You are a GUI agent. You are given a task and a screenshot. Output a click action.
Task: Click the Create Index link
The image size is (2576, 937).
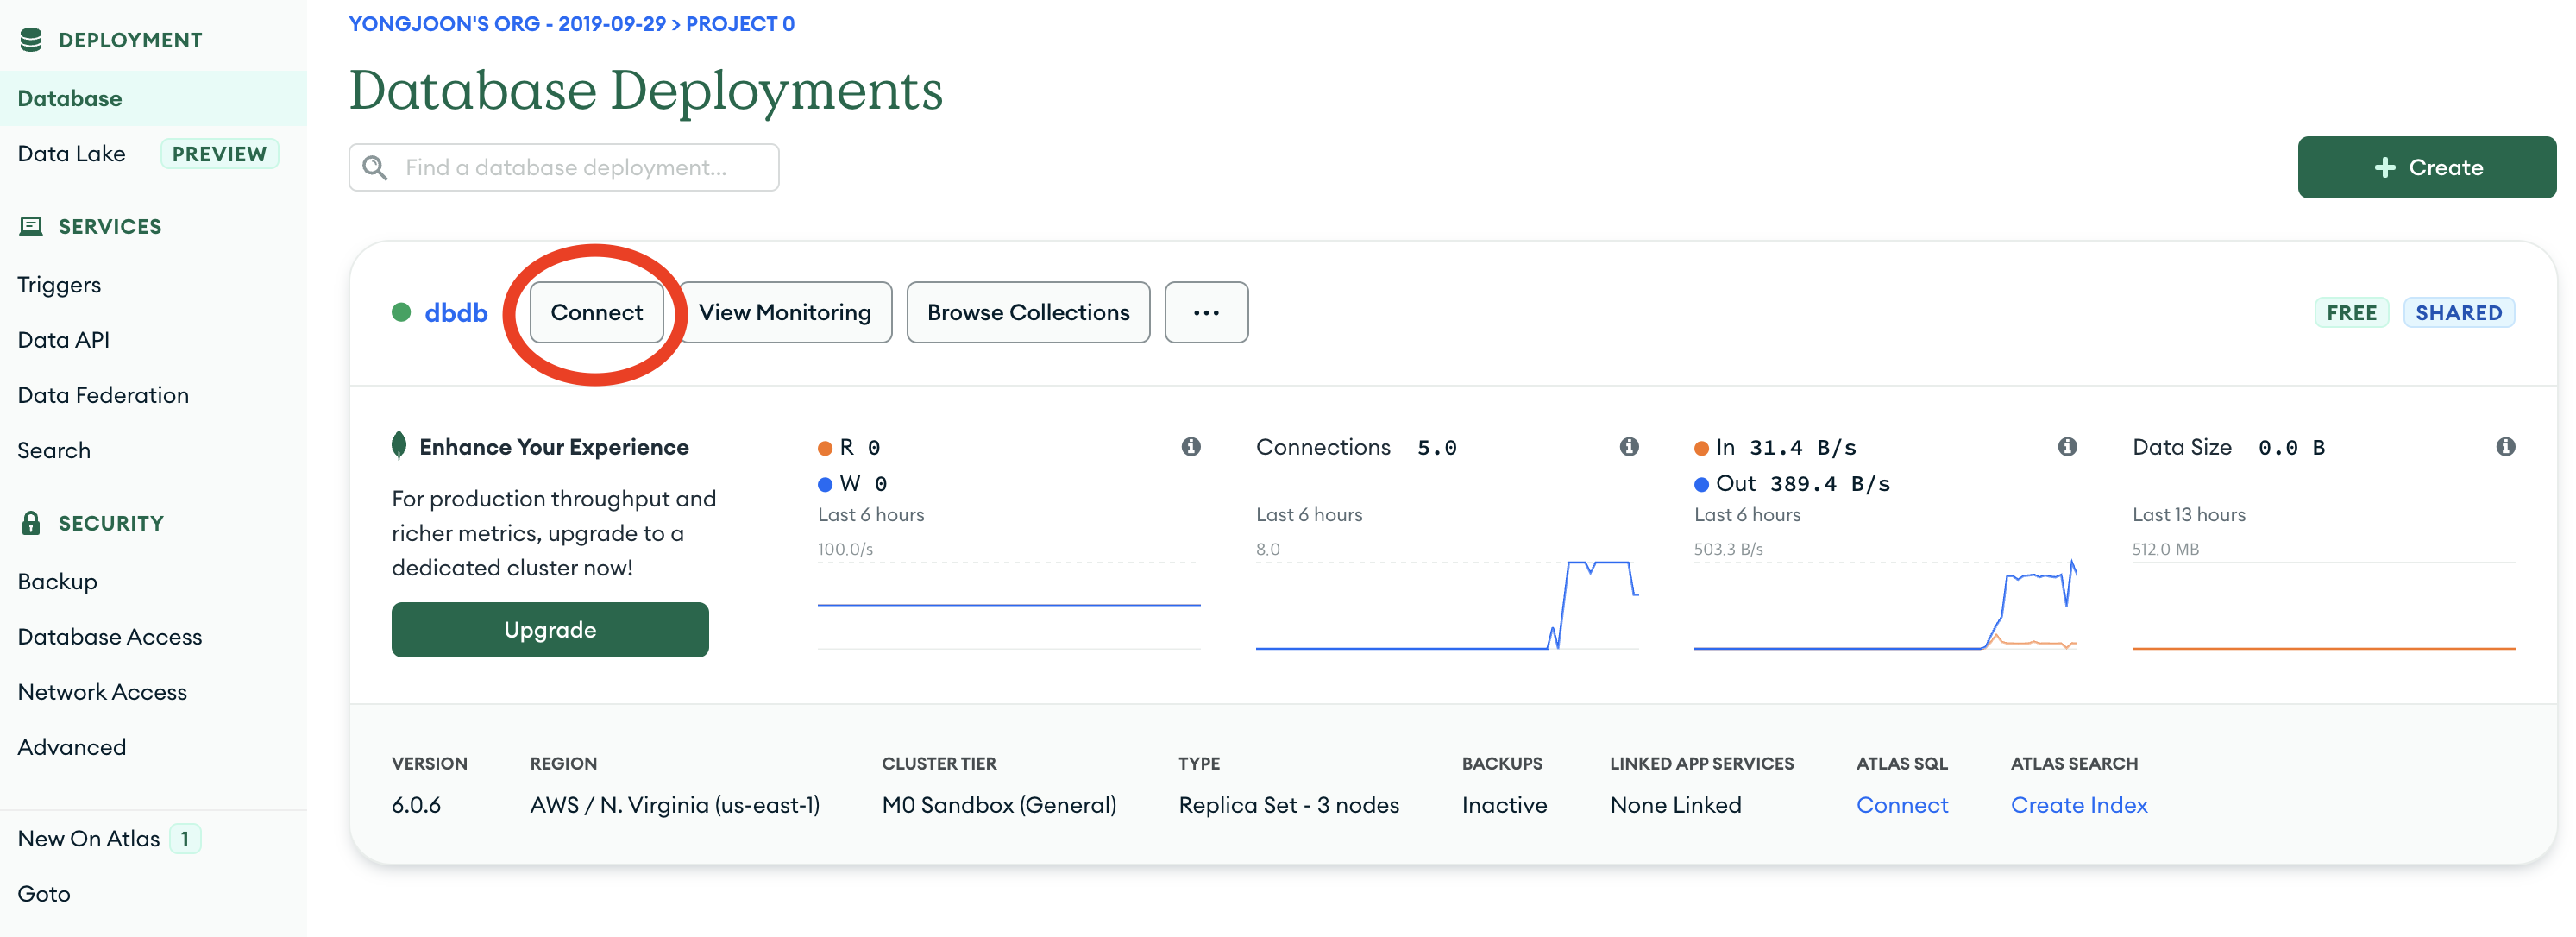(2079, 805)
